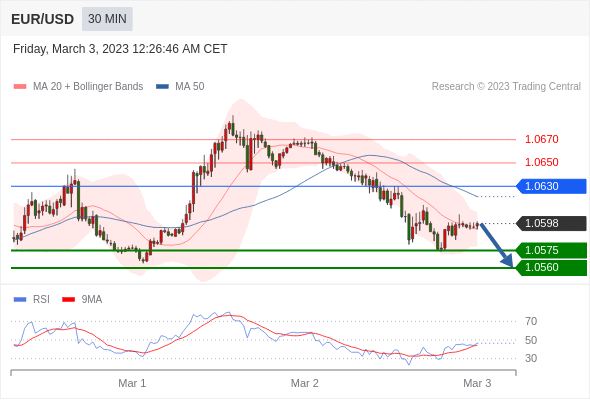Click the RSI 30 axis value

(531, 358)
